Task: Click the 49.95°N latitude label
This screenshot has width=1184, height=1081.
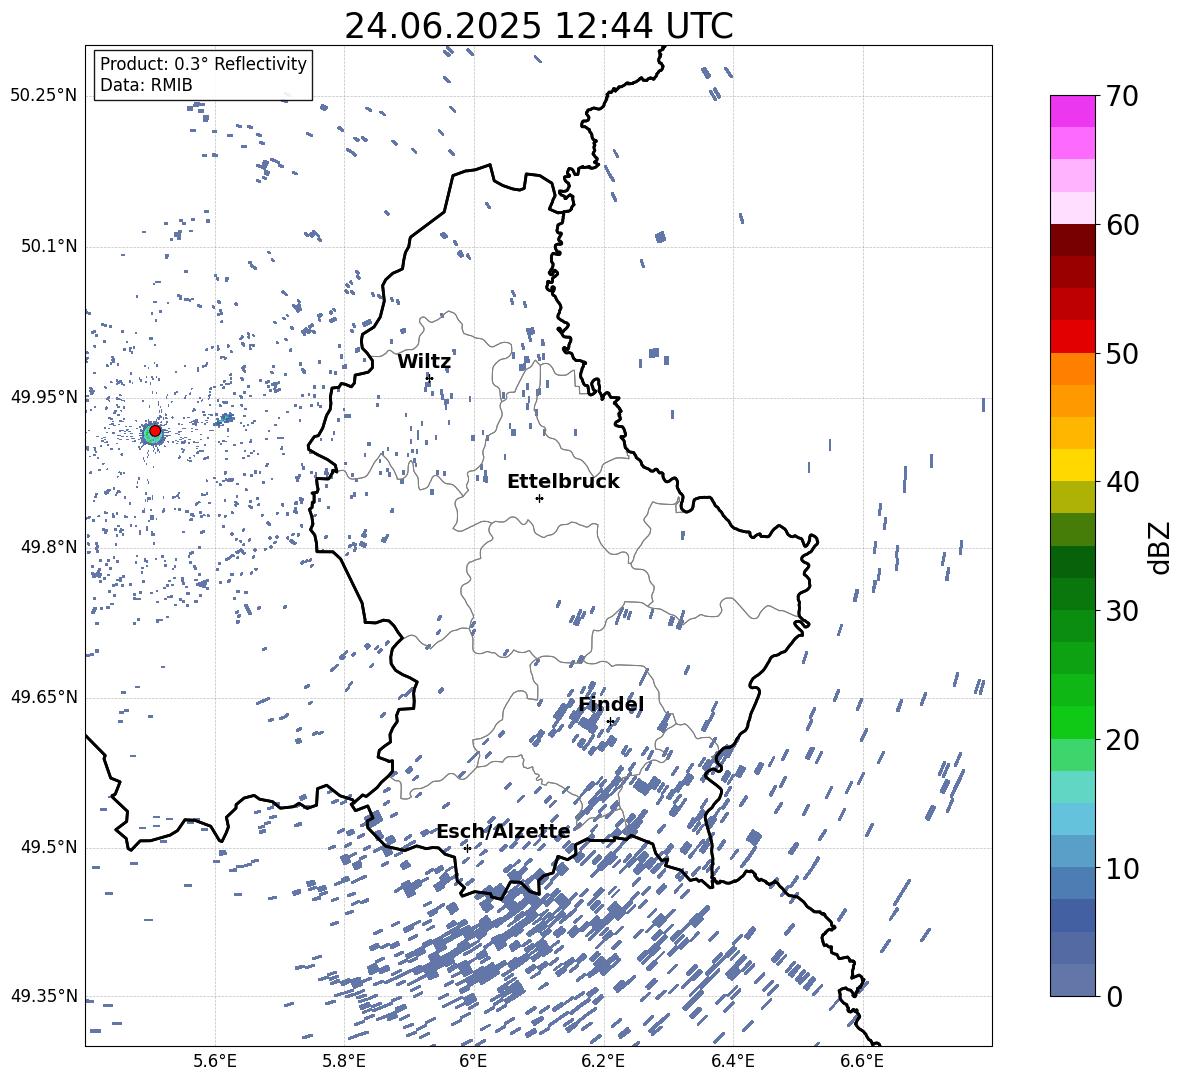Action: pyautogui.click(x=44, y=396)
